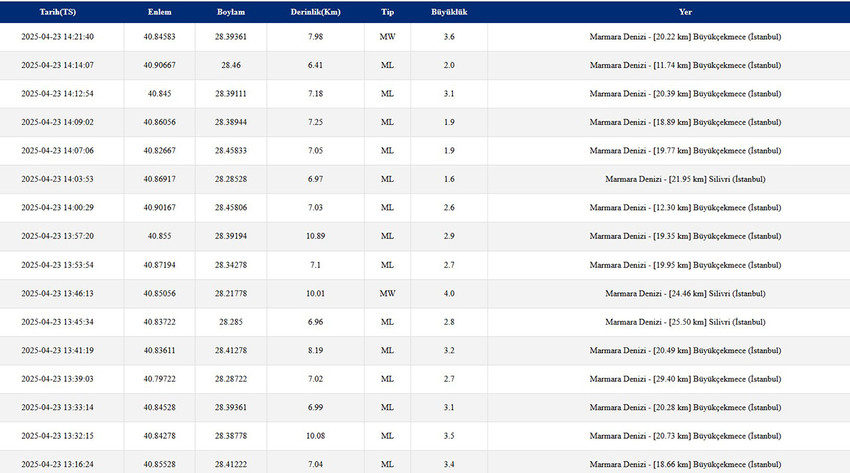Screen dimensions: 850x473
Task: Click the Tip column header
Action: point(387,12)
